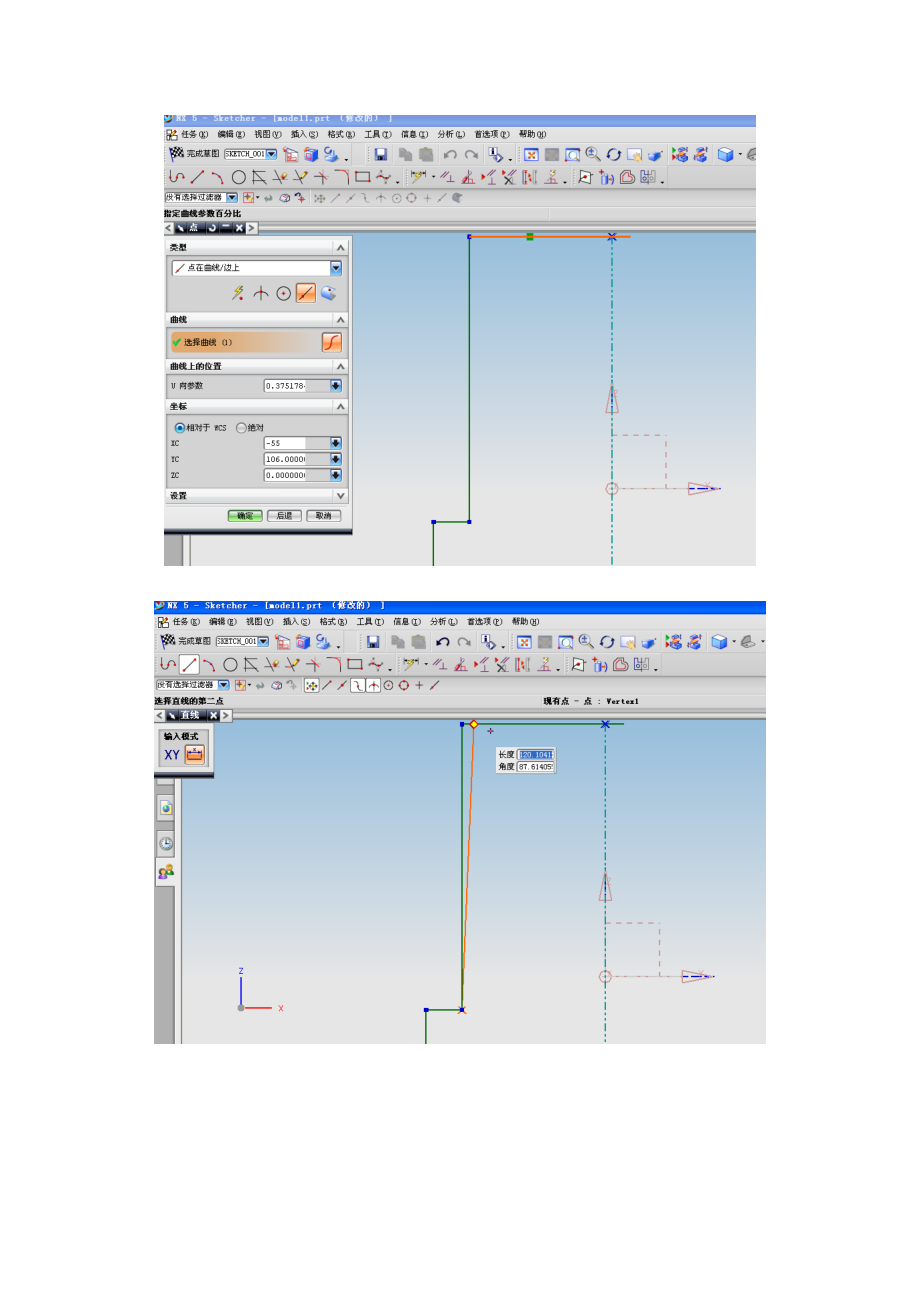Select the Point on Curve/Edge type icon
Viewport: 920px width, 1302px height.
pyautogui.click(x=306, y=293)
